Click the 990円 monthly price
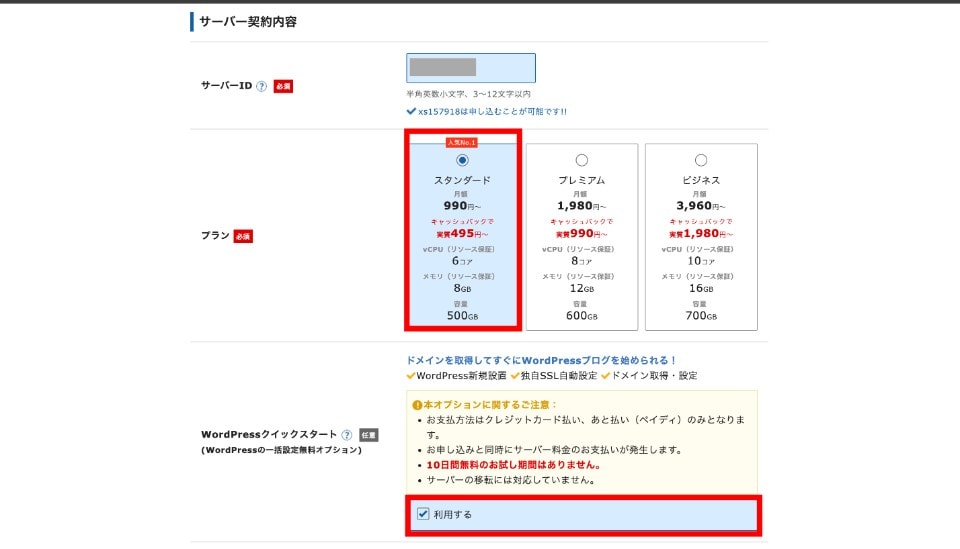The width and height of the screenshot is (960, 549). tap(462, 206)
